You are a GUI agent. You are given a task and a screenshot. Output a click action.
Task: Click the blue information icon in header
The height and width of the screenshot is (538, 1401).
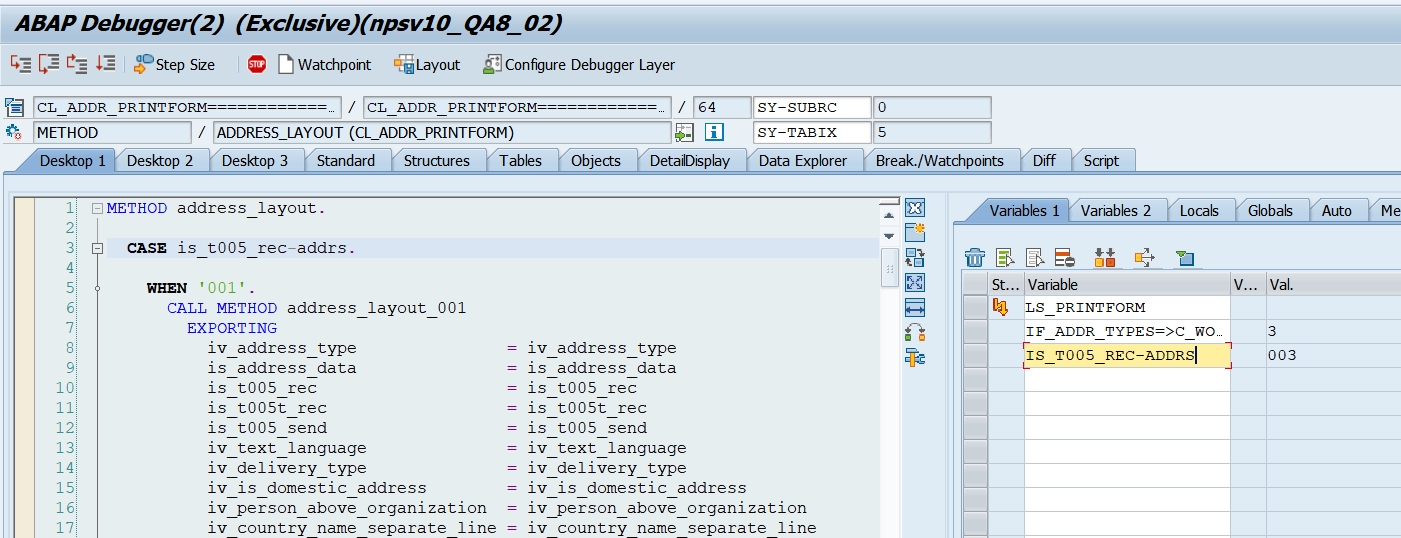714,132
